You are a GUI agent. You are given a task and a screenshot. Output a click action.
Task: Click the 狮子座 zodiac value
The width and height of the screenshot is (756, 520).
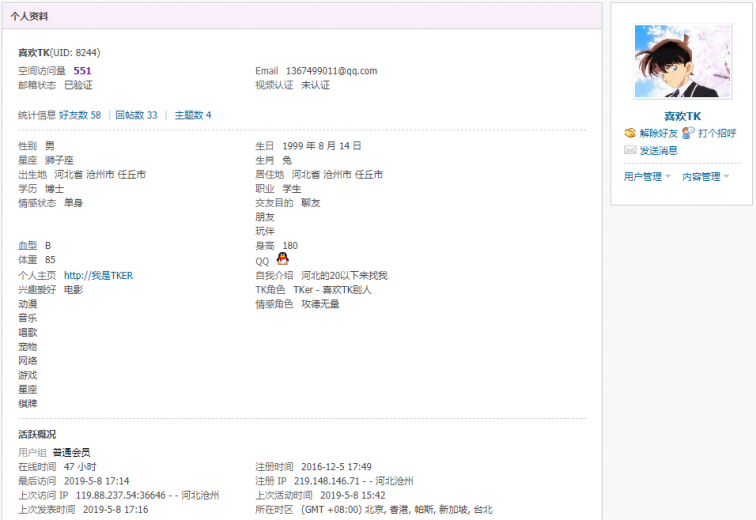click(59, 160)
